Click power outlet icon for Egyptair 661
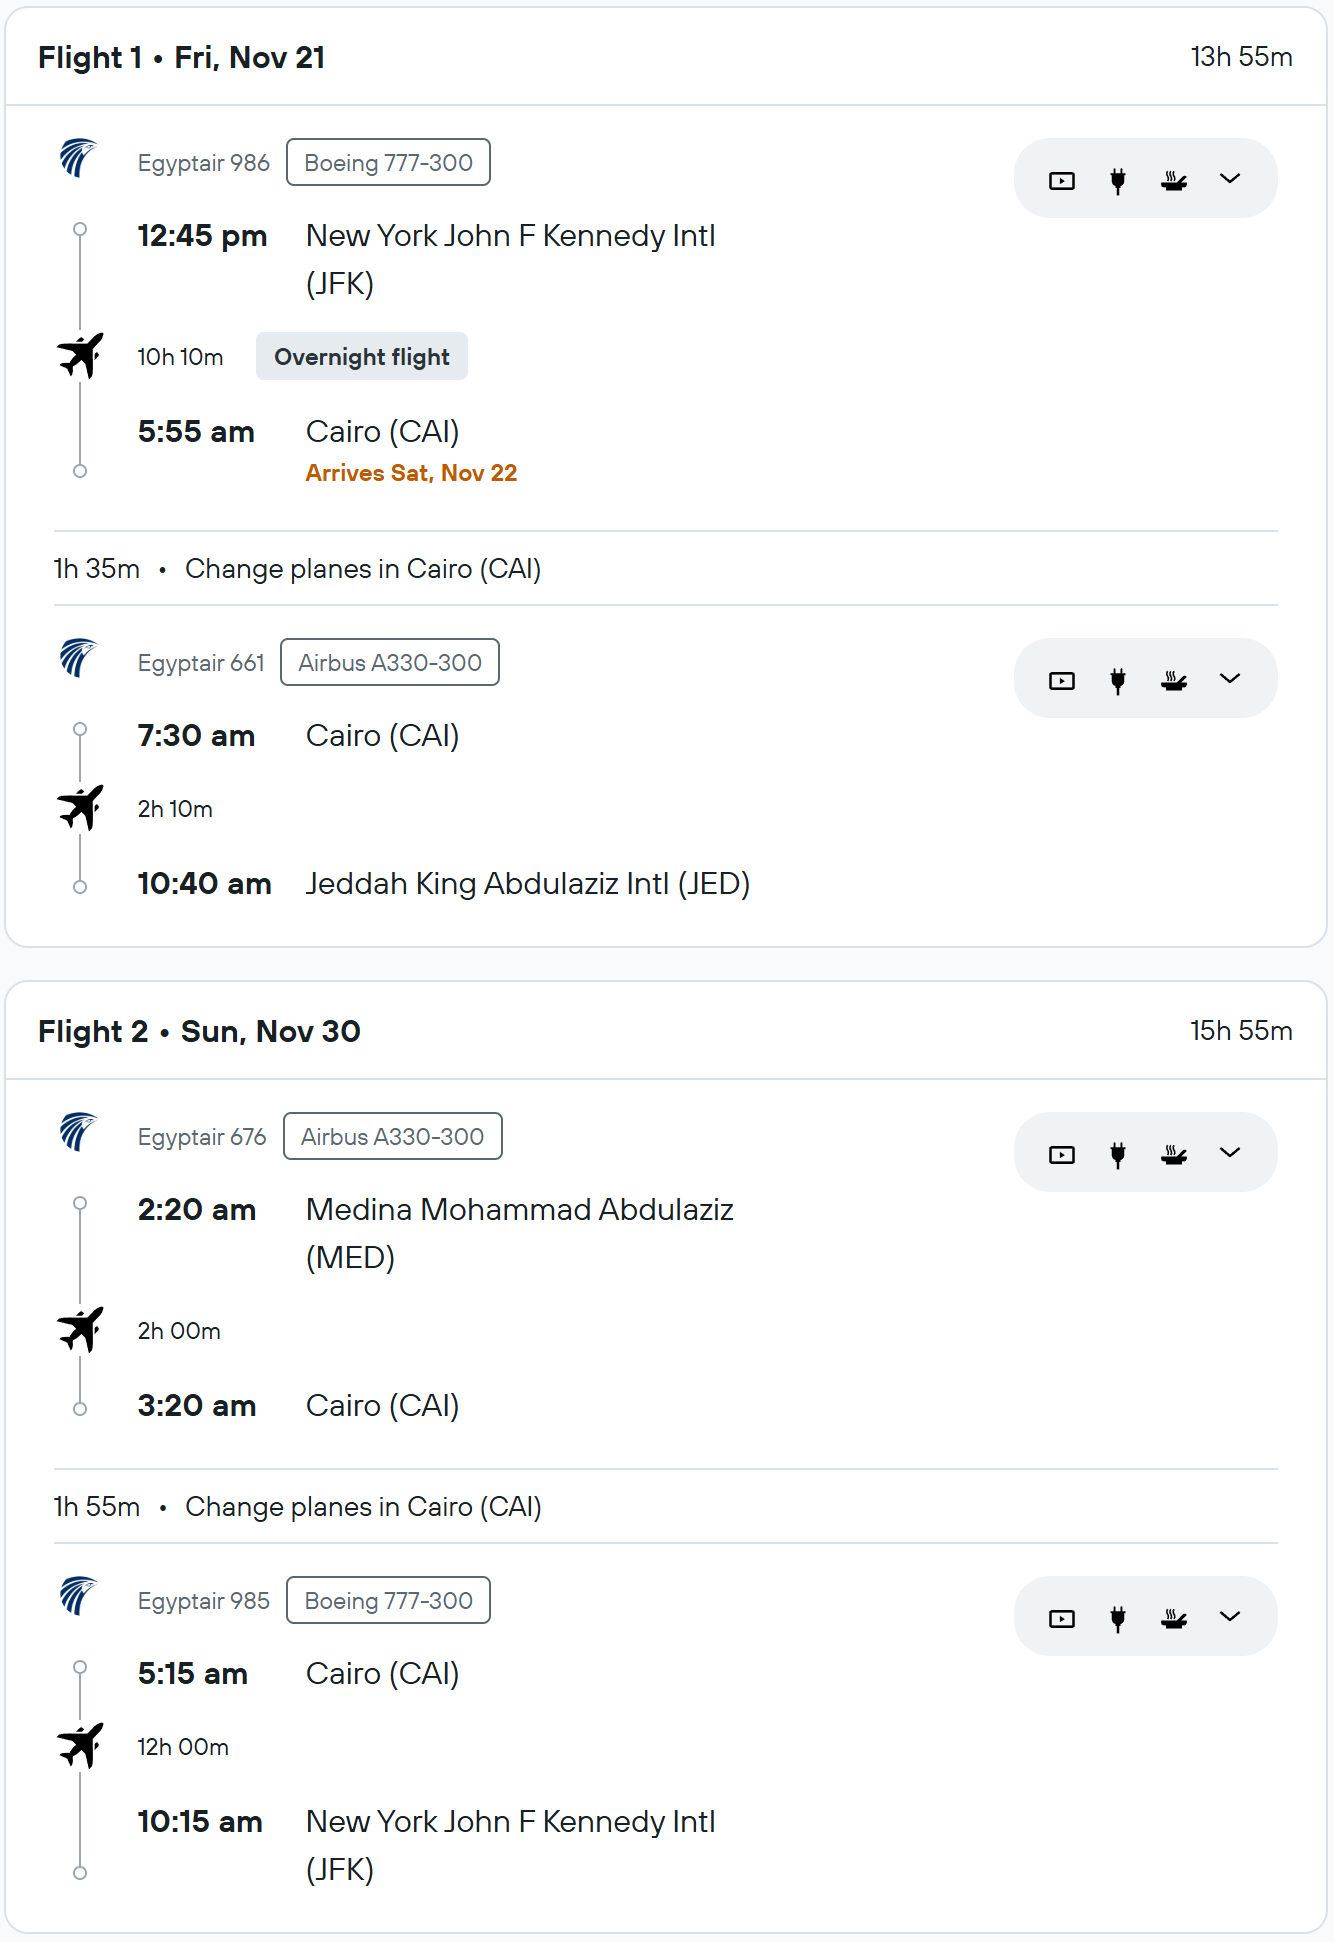This screenshot has width=1334, height=1942. [1118, 680]
